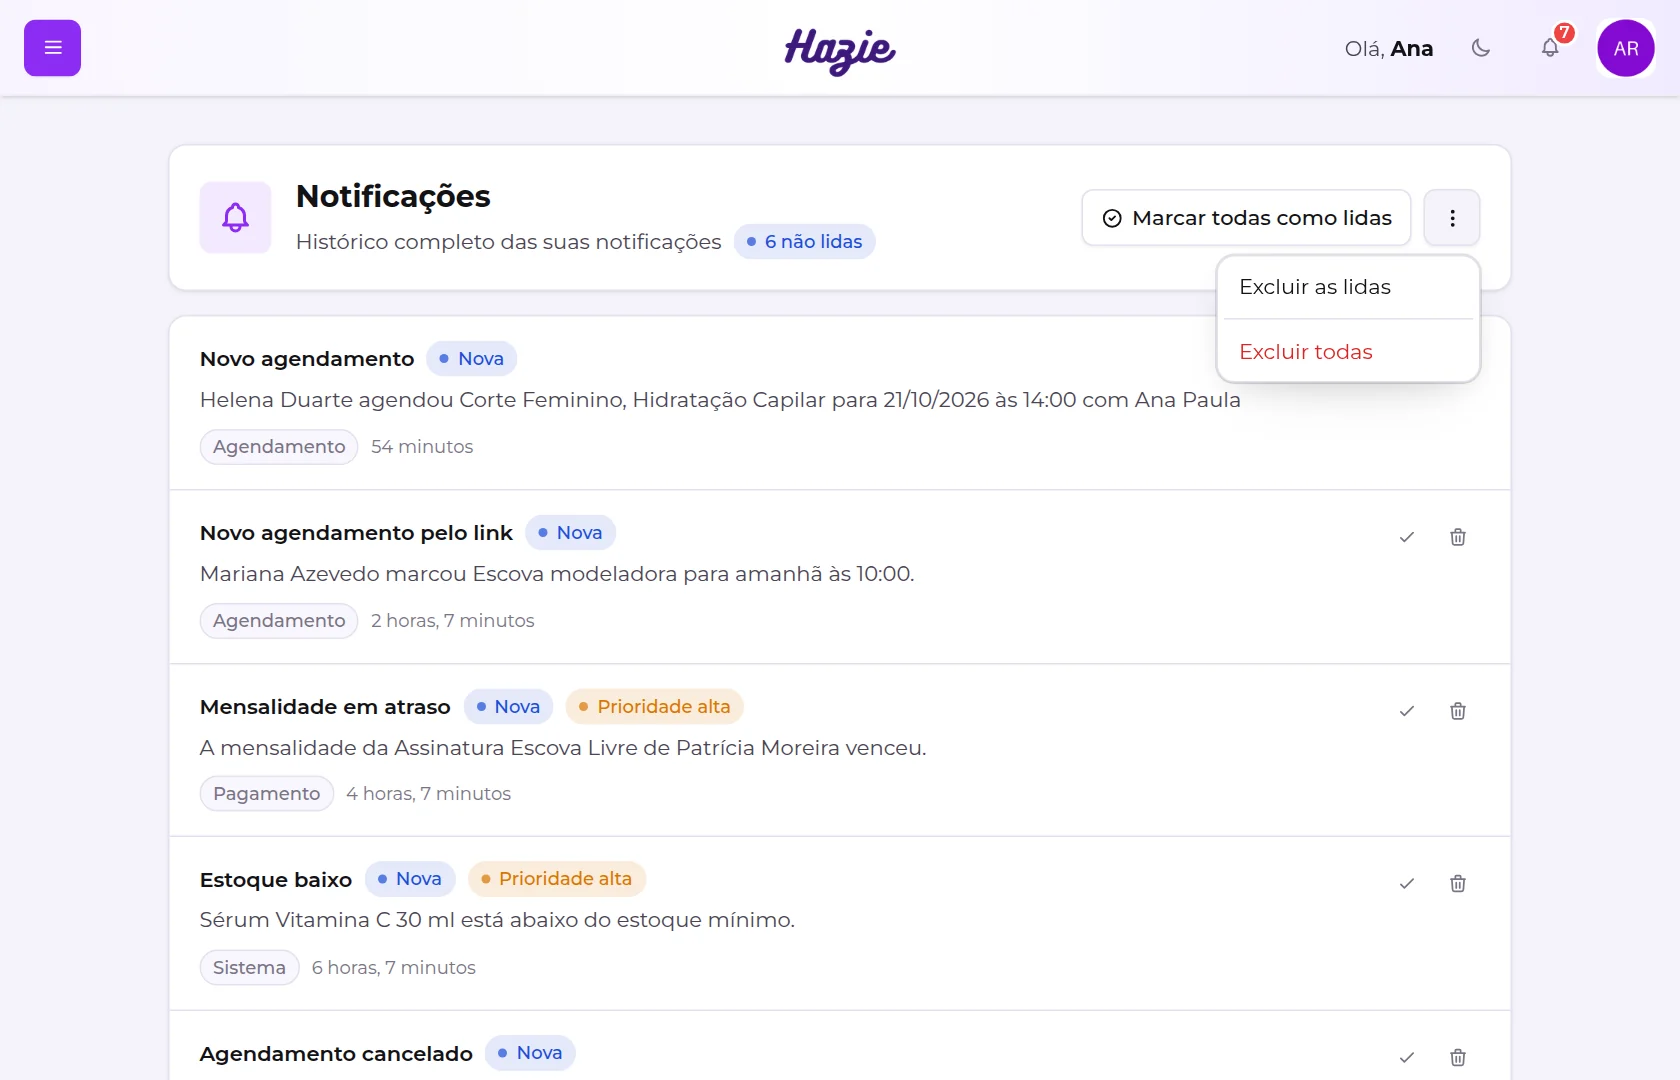Viewport: 1680px width, 1080px height.
Task: Open the Novo agendamento notification title
Action: pyautogui.click(x=307, y=359)
